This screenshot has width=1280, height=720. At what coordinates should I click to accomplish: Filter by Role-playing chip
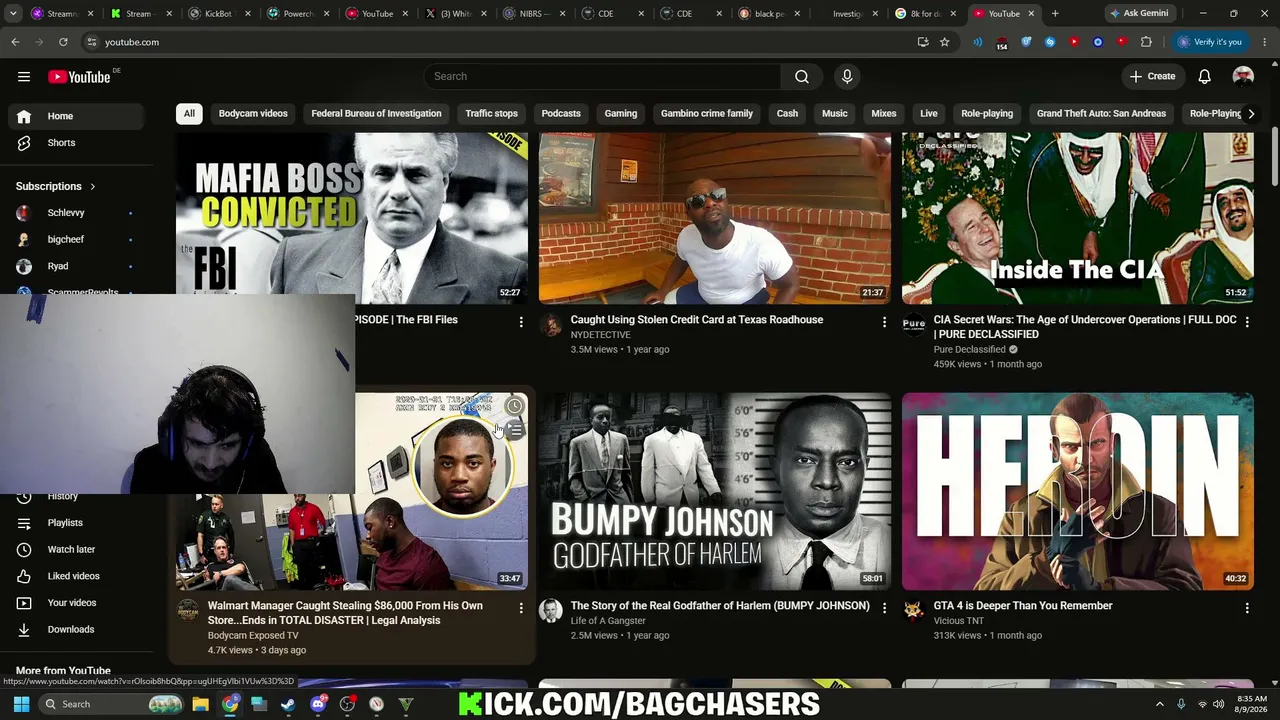(x=987, y=114)
